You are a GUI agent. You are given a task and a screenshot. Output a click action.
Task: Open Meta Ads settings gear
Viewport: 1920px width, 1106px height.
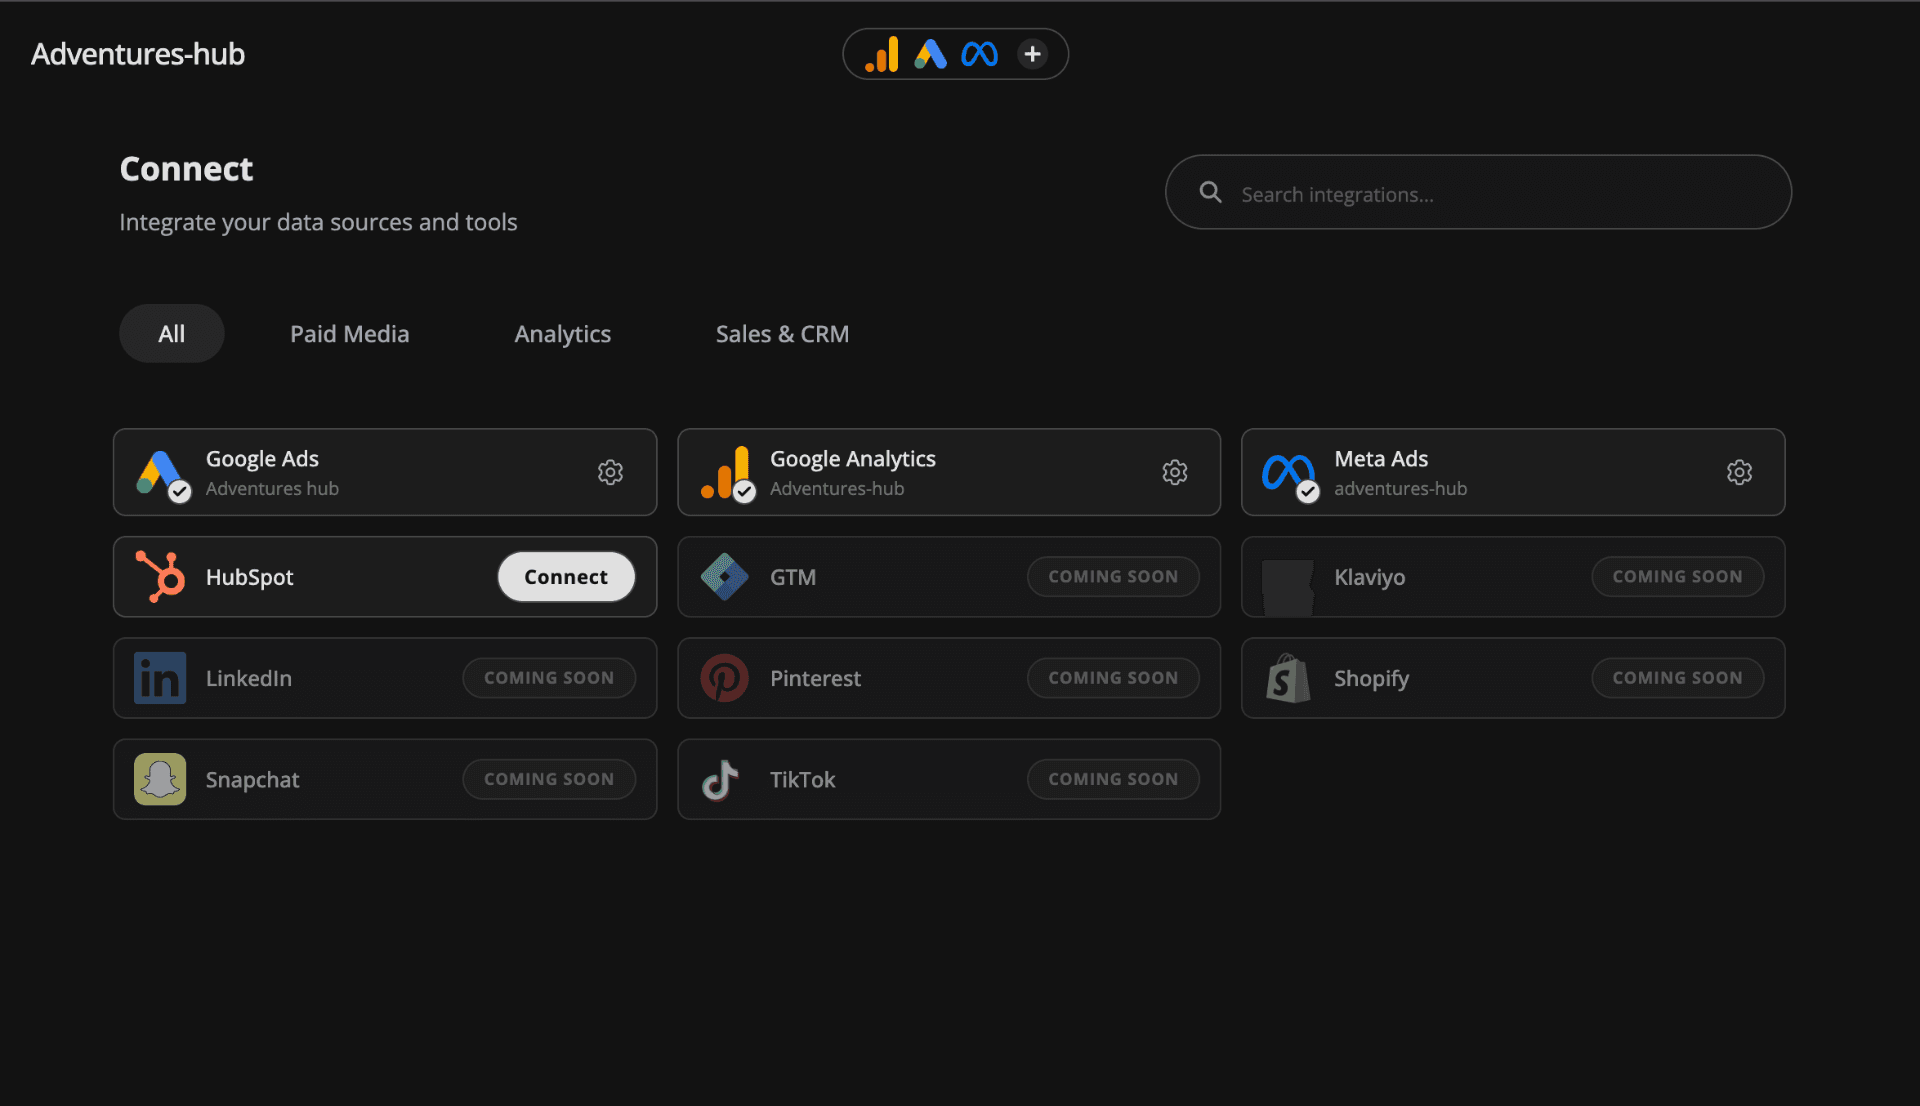point(1739,472)
